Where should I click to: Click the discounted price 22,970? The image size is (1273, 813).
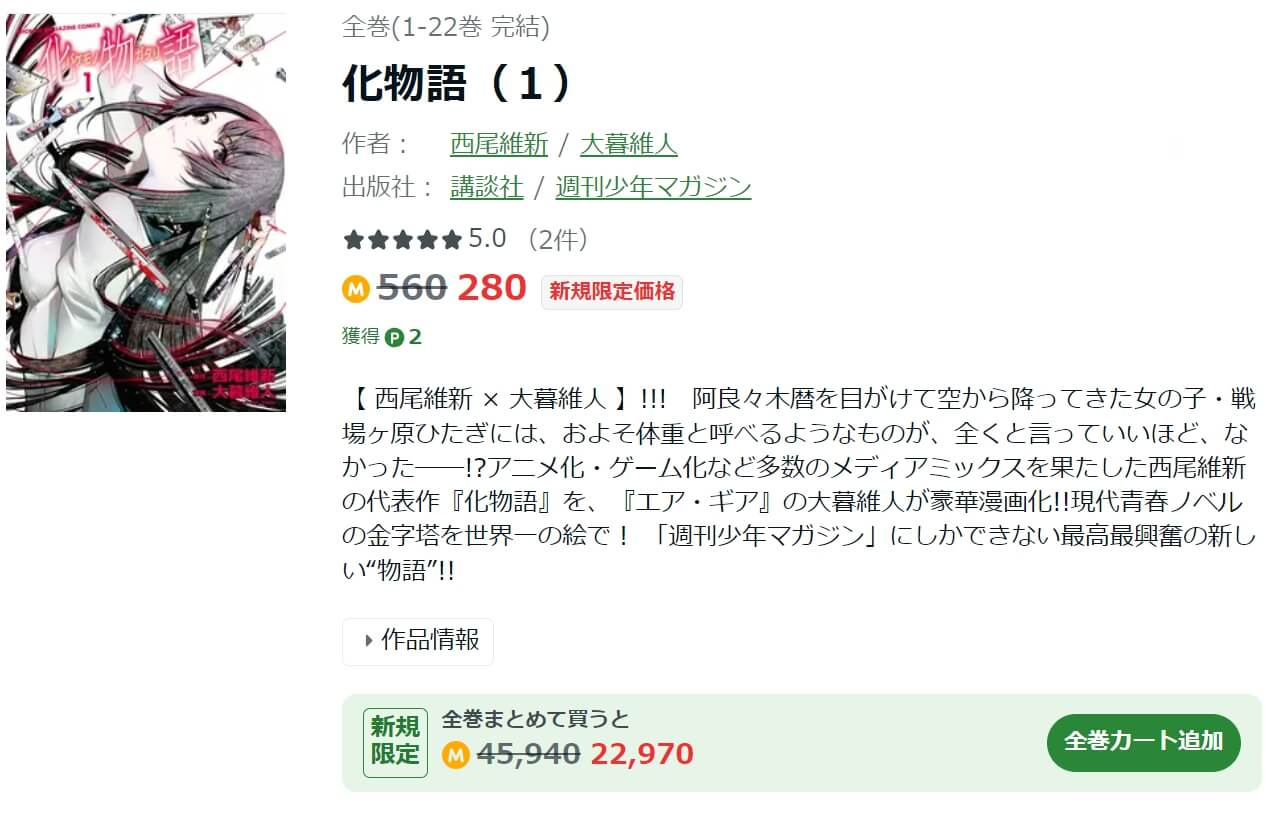pos(642,754)
